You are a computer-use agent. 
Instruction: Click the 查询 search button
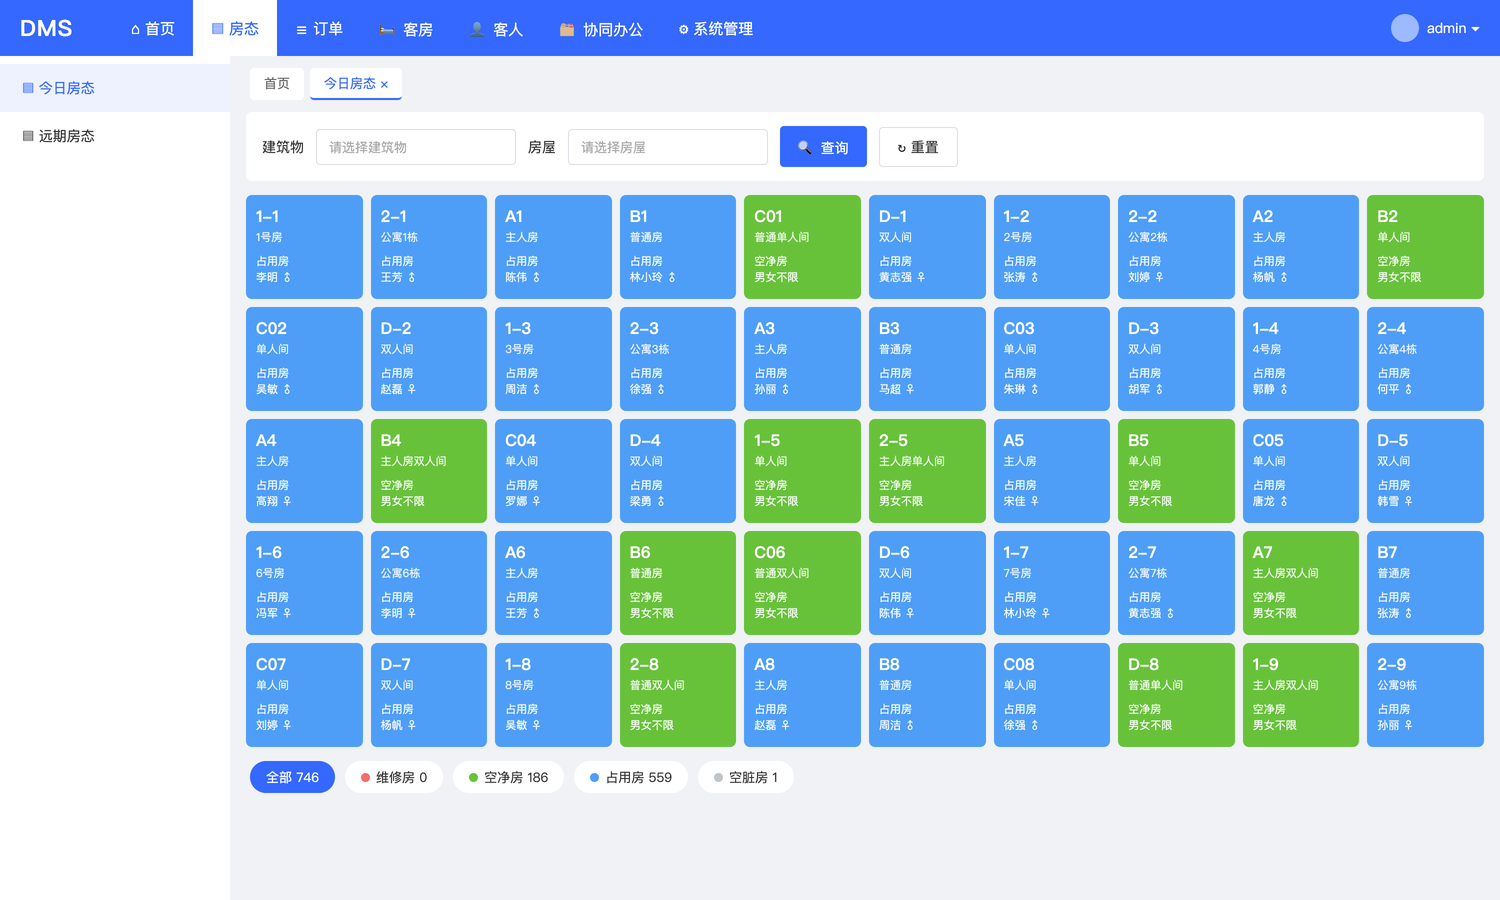pyautogui.click(x=823, y=147)
